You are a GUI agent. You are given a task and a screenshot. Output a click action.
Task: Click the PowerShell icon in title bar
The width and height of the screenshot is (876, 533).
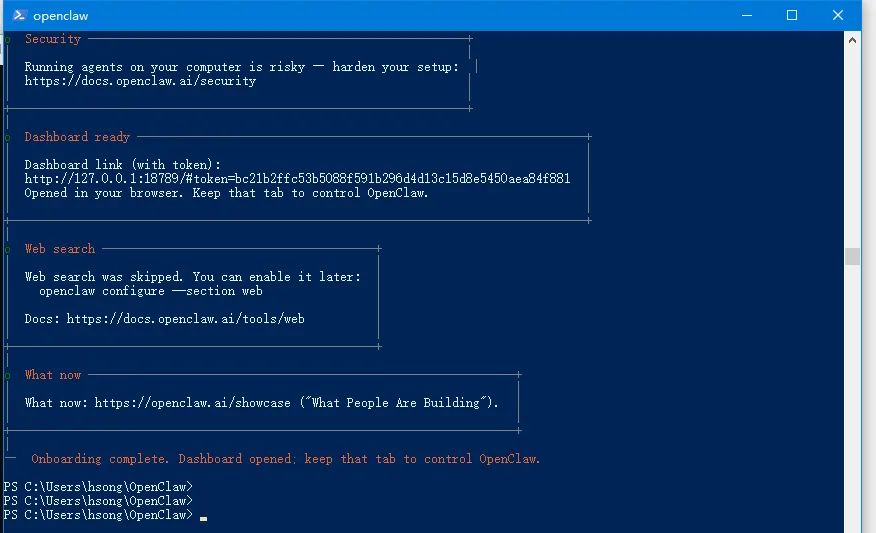[20, 15]
